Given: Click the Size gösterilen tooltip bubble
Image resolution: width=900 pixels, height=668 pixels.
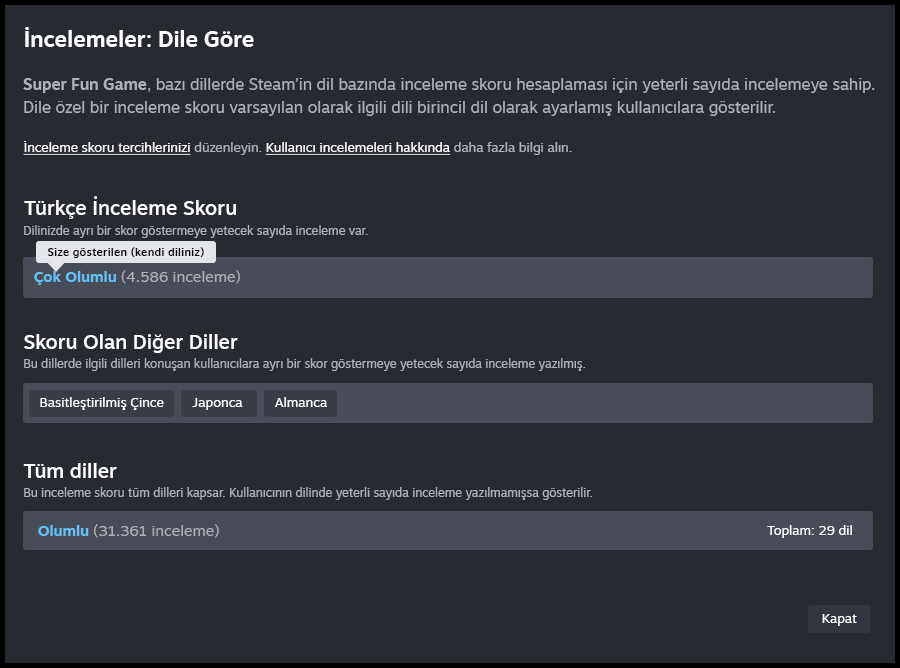Looking at the screenshot, I should 126,252.
